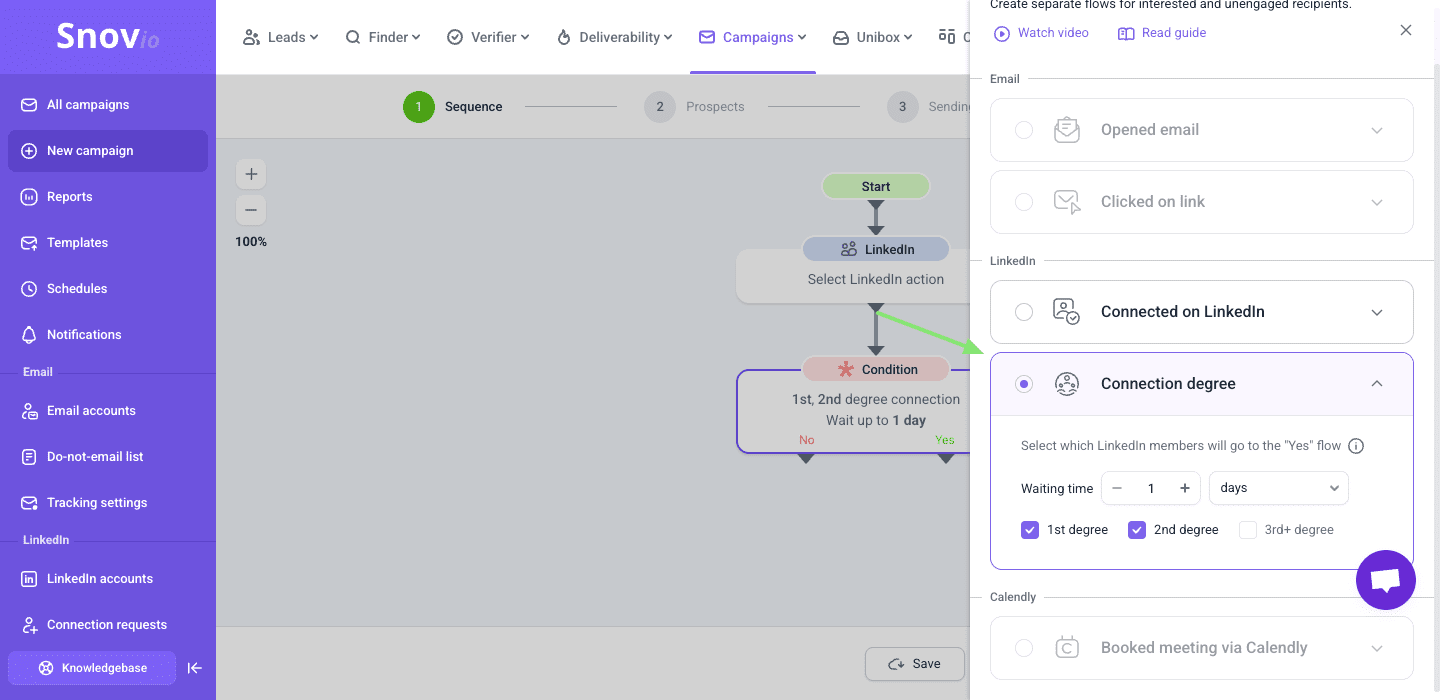Click the info icon beside Yes flow text

pyautogui.click(x=1356, y=446)
